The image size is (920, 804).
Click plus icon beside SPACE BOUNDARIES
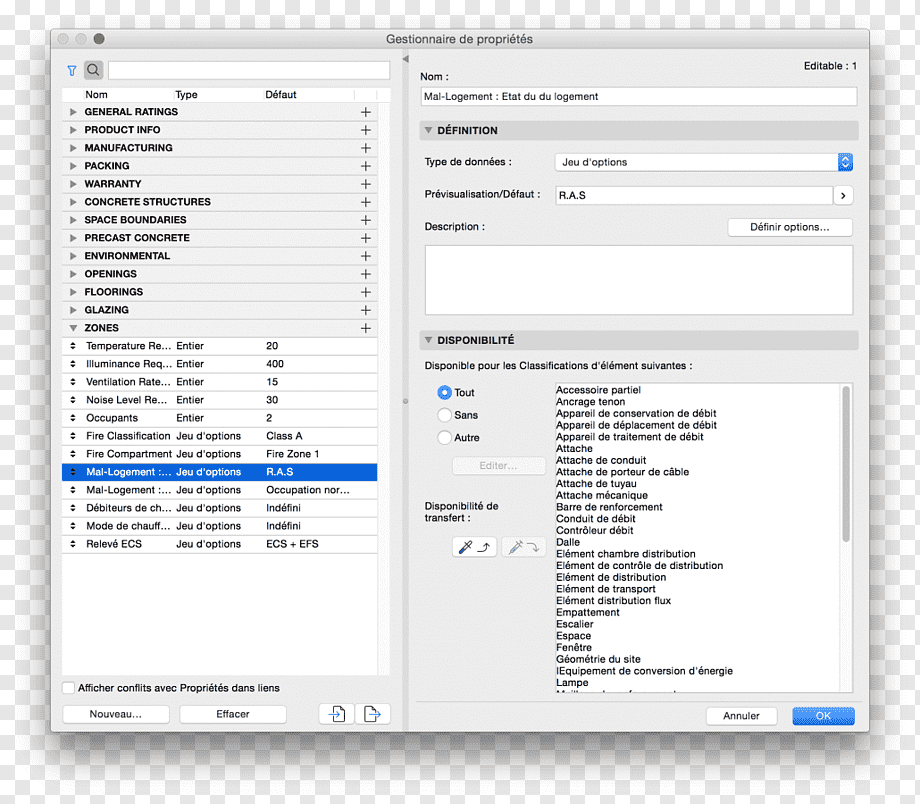tap(366, 220)
